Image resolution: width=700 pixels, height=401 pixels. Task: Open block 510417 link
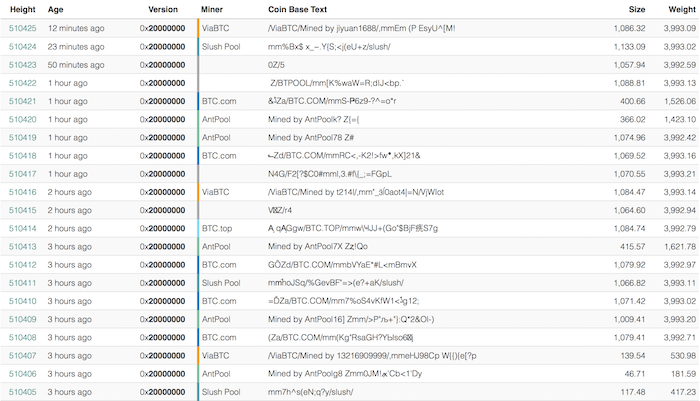click(x=22, y=174)
